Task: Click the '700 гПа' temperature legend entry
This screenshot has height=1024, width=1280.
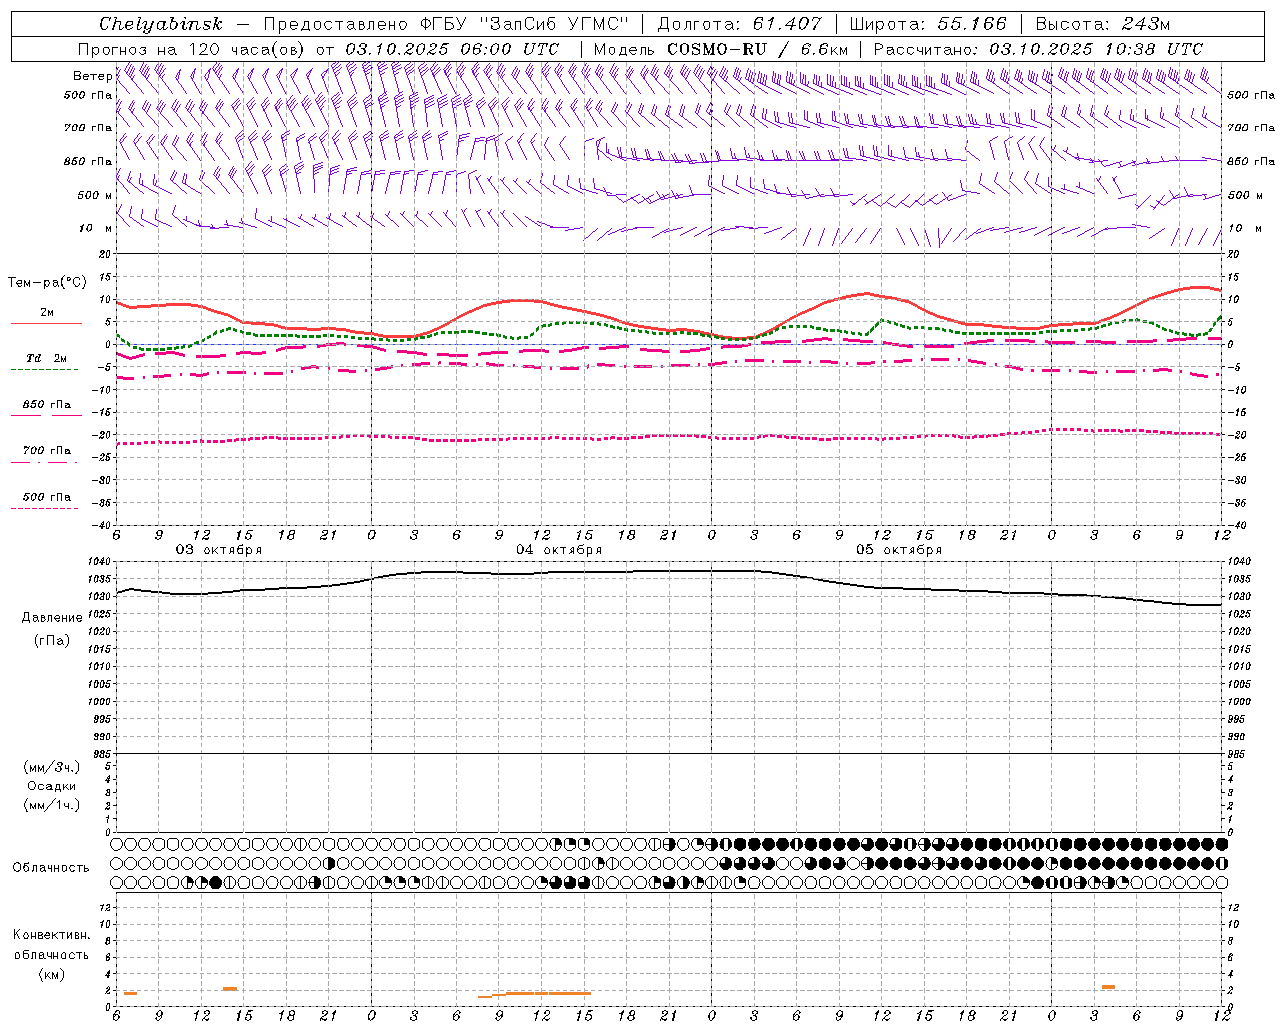Action: point(46,451)
